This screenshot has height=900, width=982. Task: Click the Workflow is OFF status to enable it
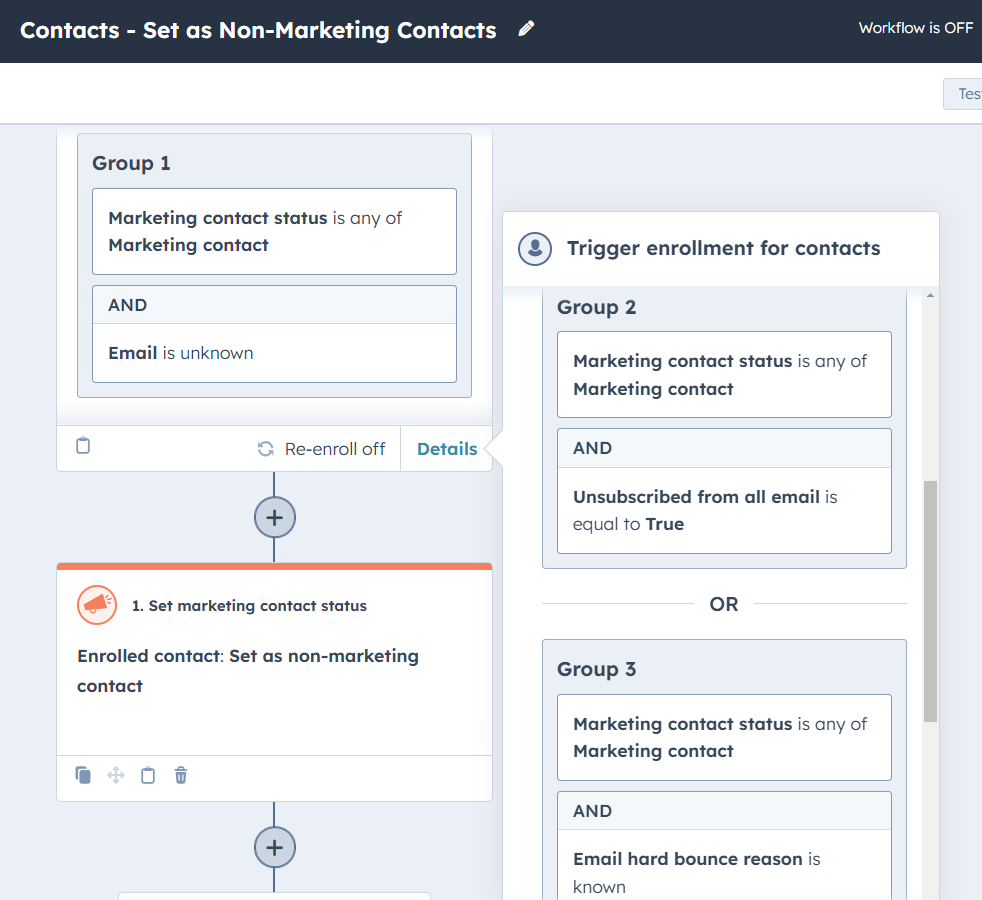pos(915,28)
